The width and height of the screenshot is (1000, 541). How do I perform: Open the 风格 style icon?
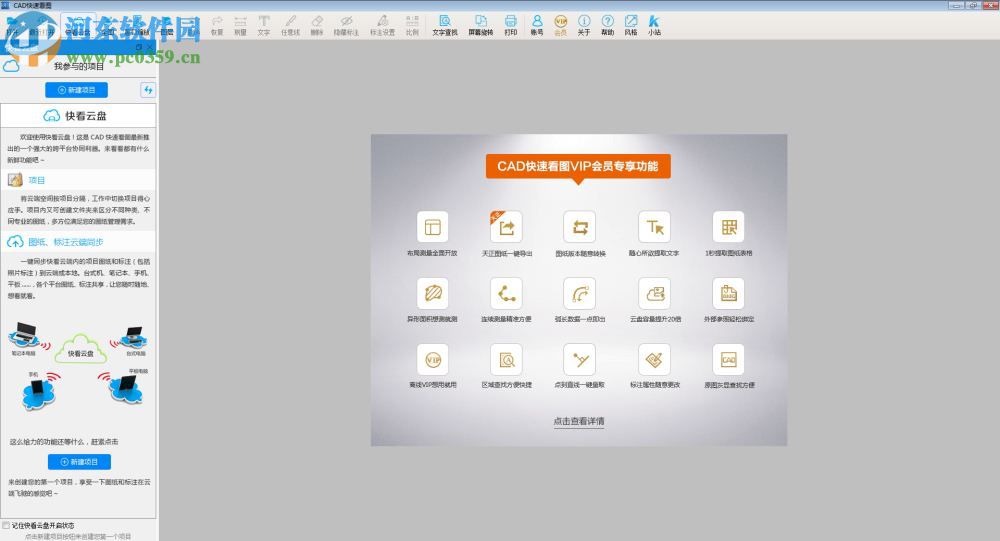(631, 26)
